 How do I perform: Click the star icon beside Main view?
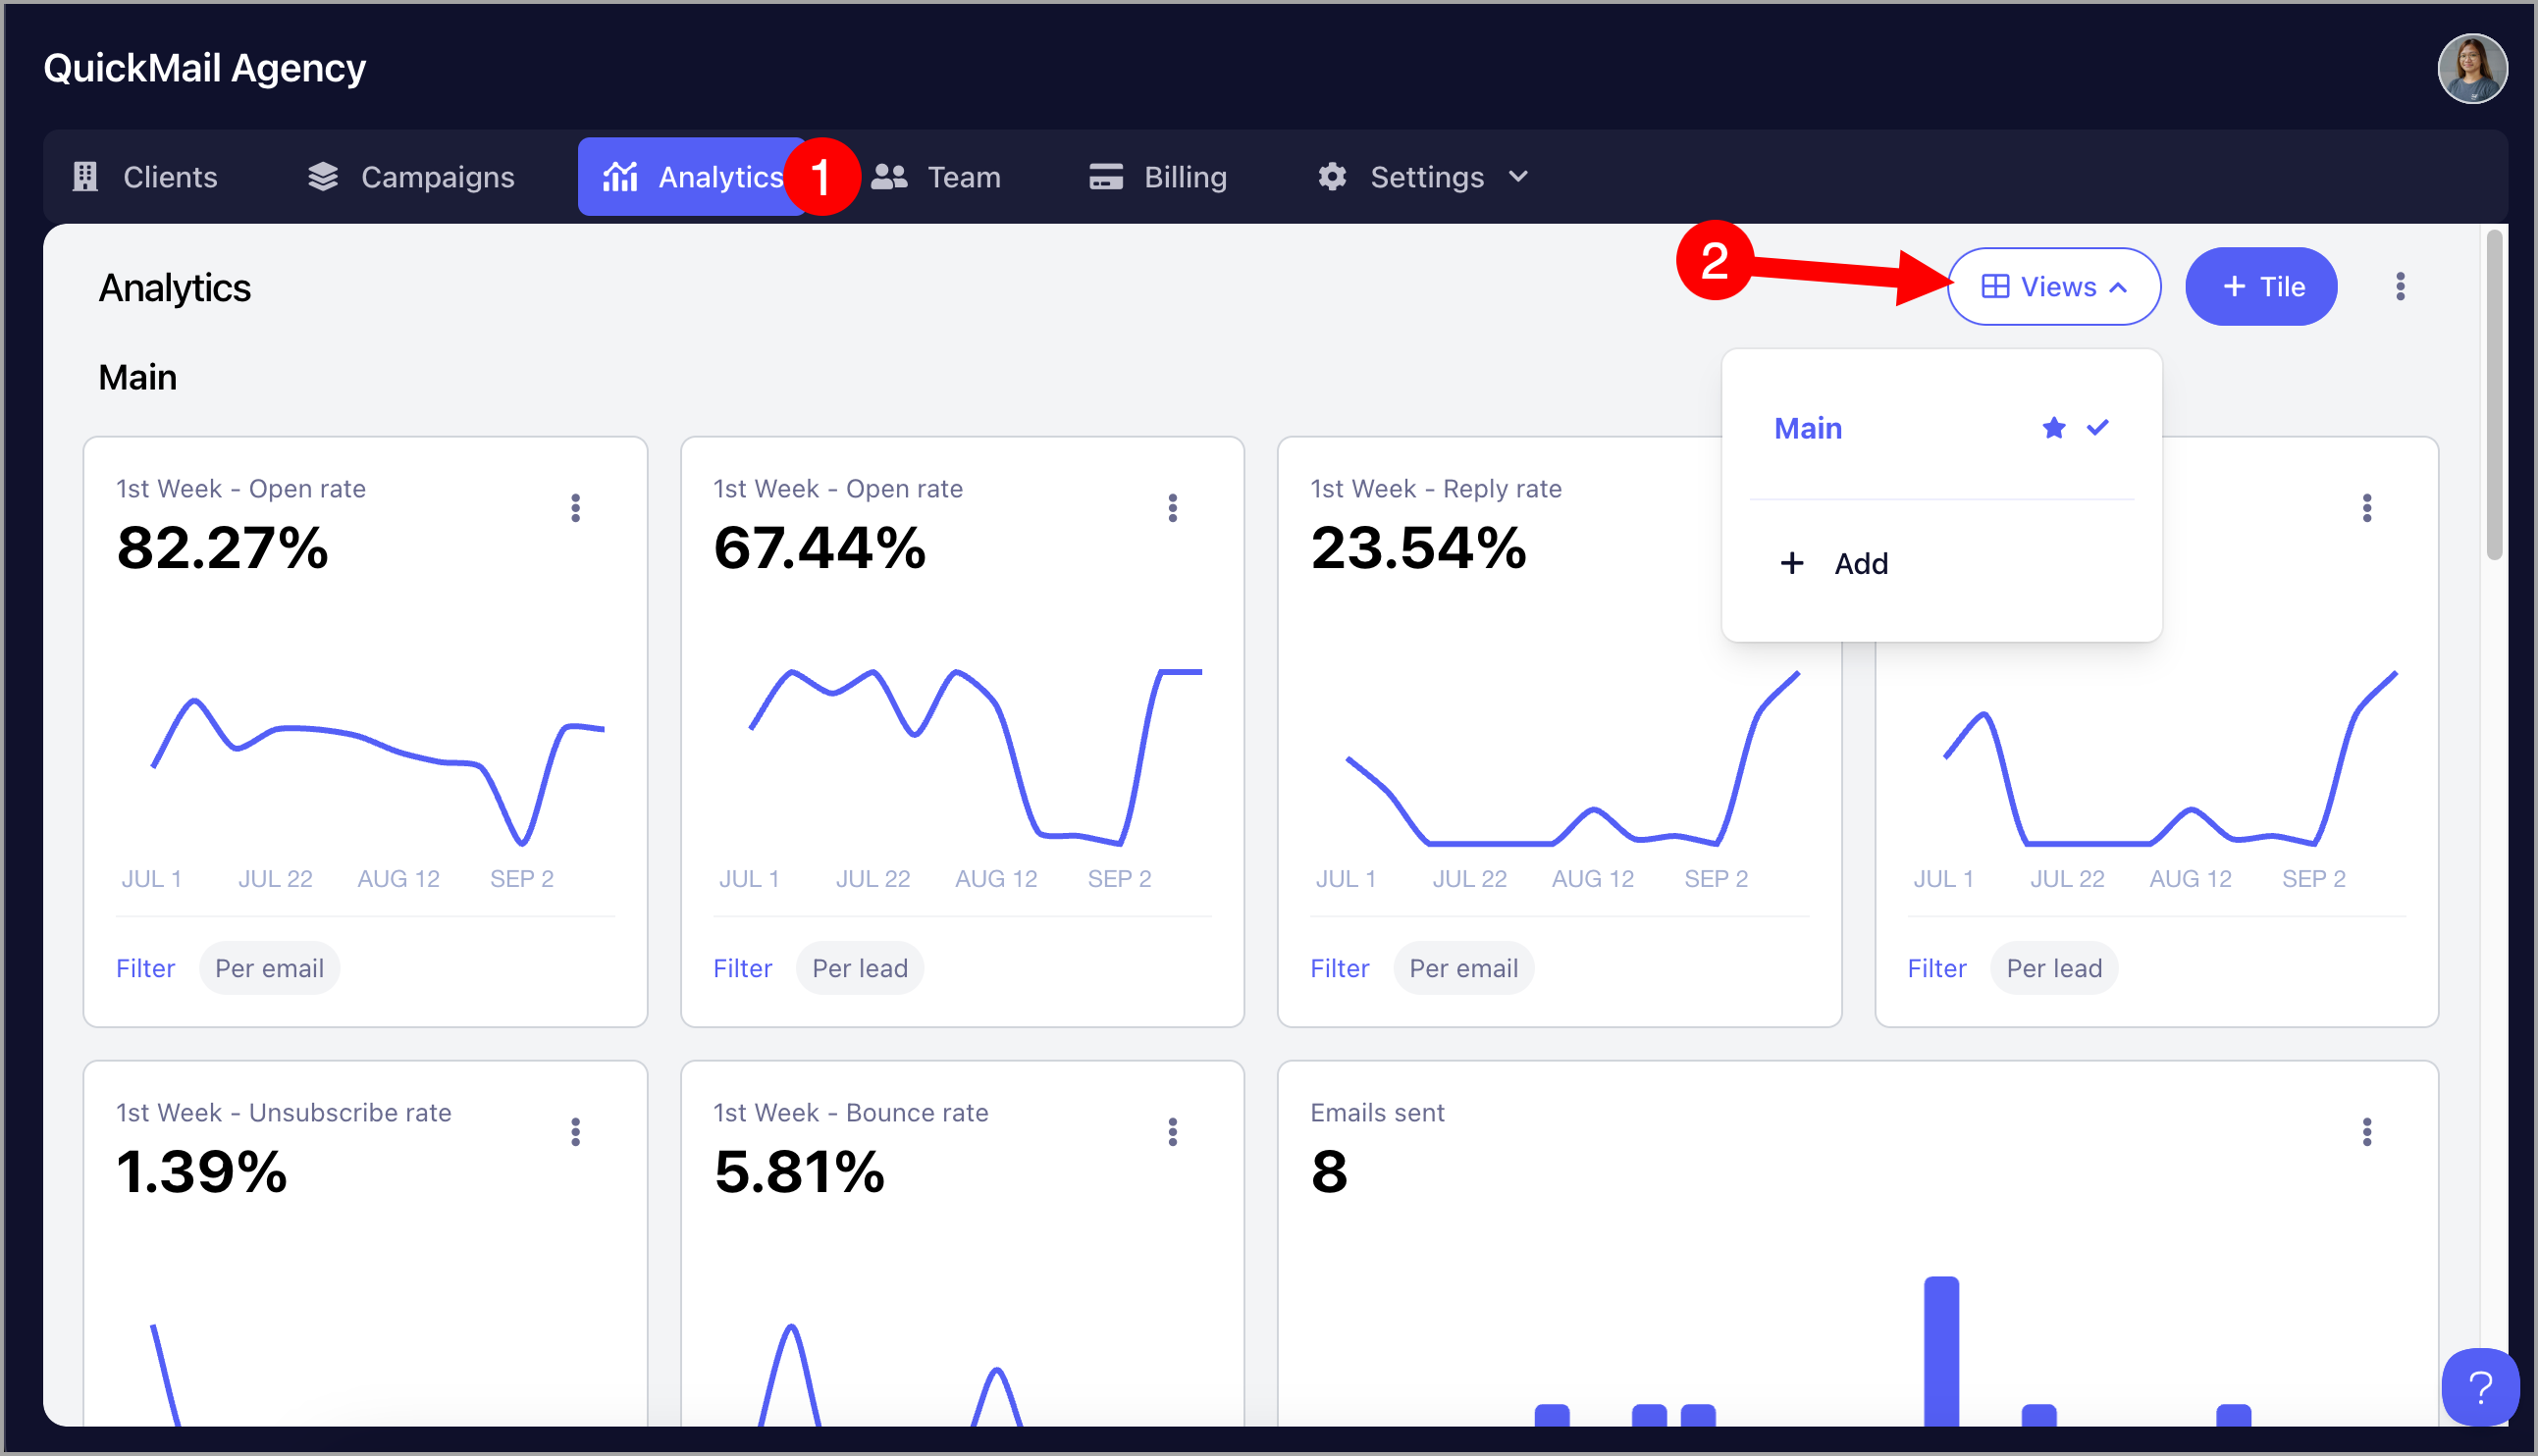[2054, 429]
